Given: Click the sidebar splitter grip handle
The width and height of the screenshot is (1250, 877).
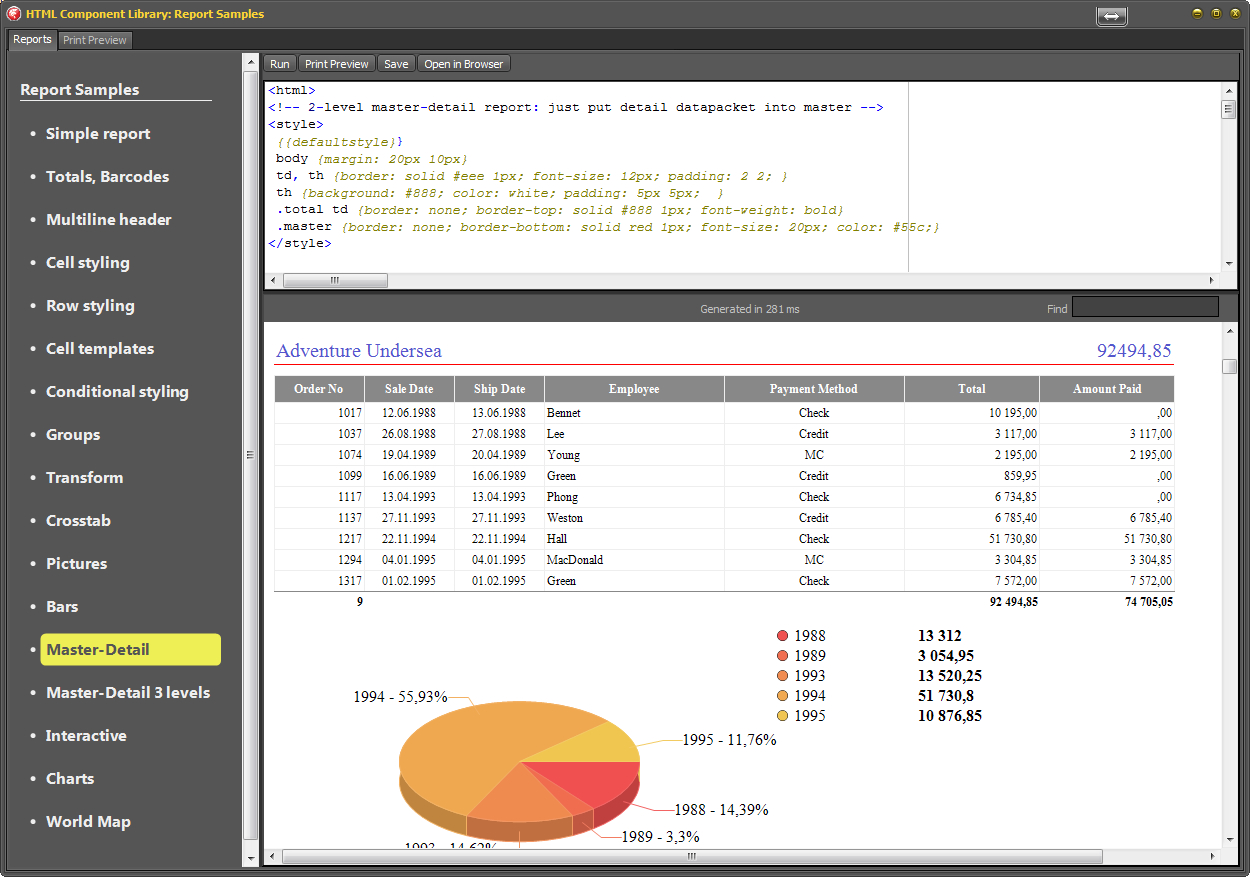Looking at the screenshot, I should (250, 455).
